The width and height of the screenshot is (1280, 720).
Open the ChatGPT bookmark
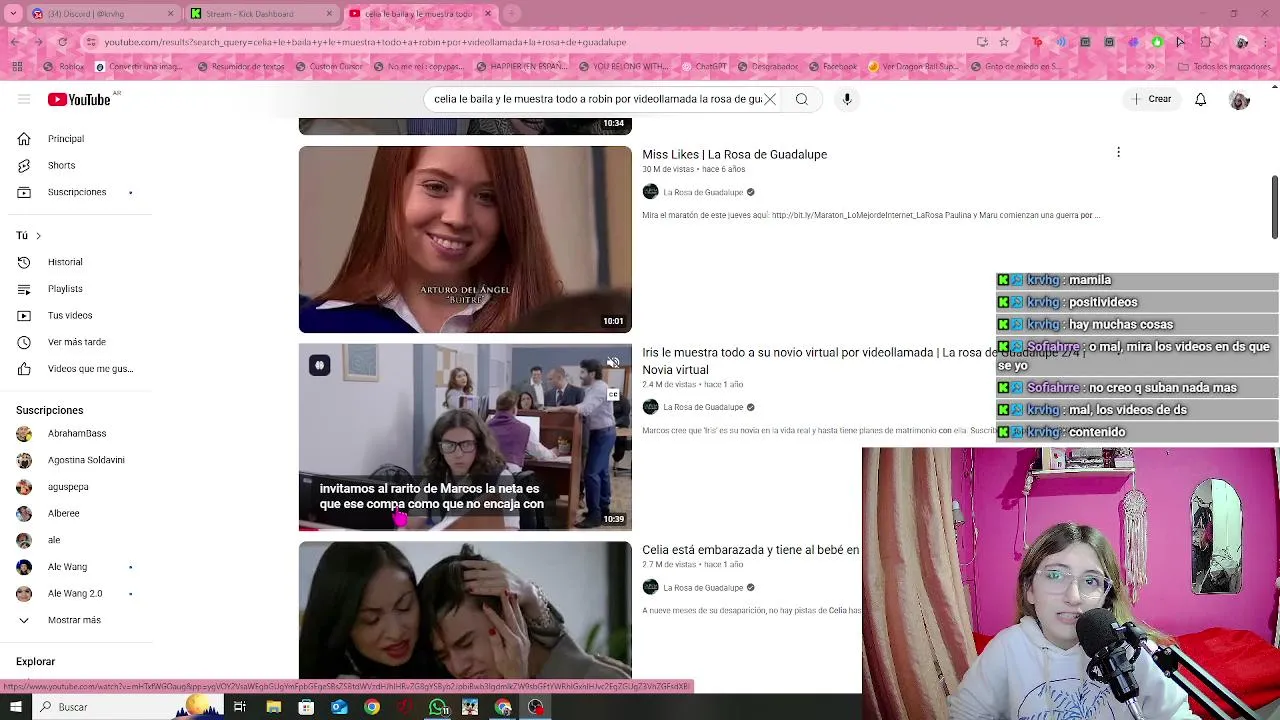click(x=703, y=67)
